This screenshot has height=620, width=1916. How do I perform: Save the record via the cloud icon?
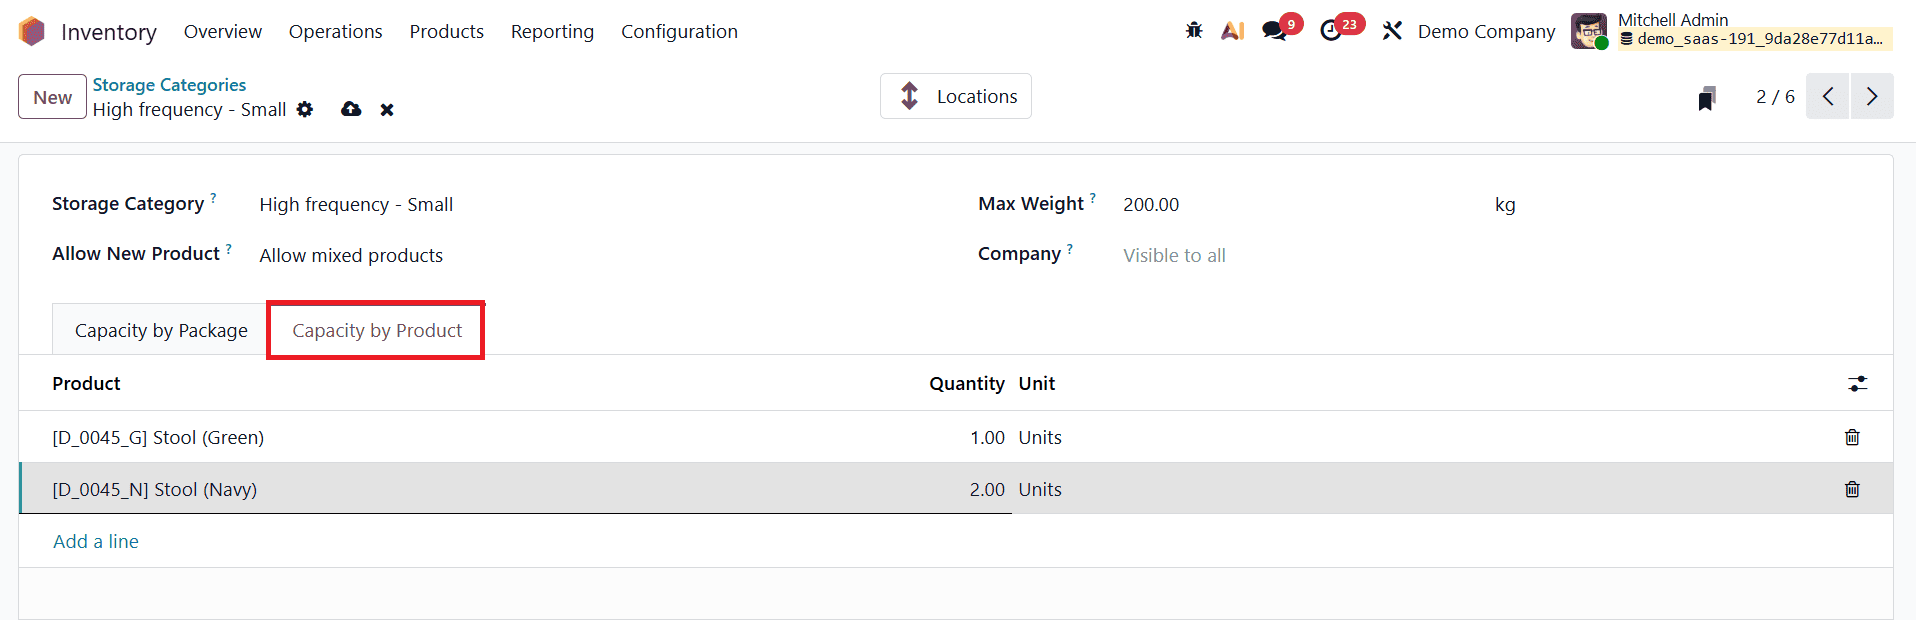tap(350, 109)
